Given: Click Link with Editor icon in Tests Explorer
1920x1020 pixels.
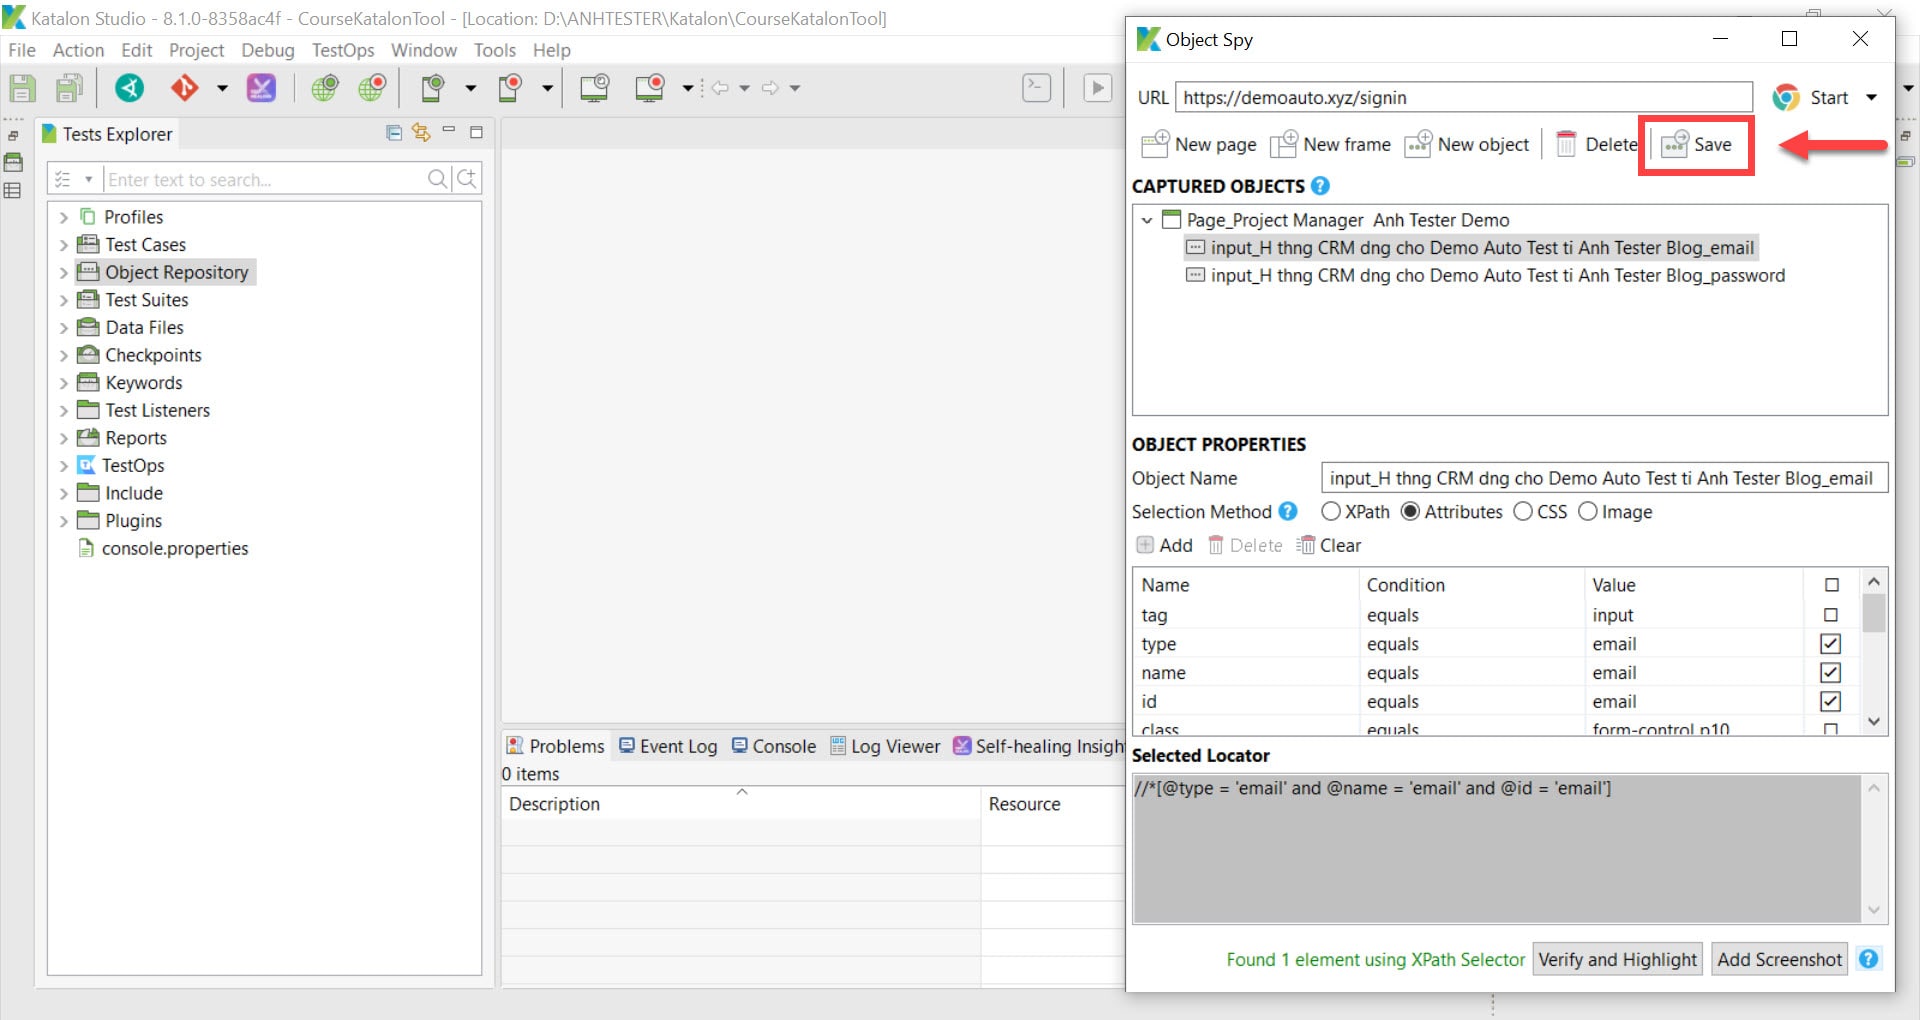Looking at the screenshot, I should click(x=421, y=133).
